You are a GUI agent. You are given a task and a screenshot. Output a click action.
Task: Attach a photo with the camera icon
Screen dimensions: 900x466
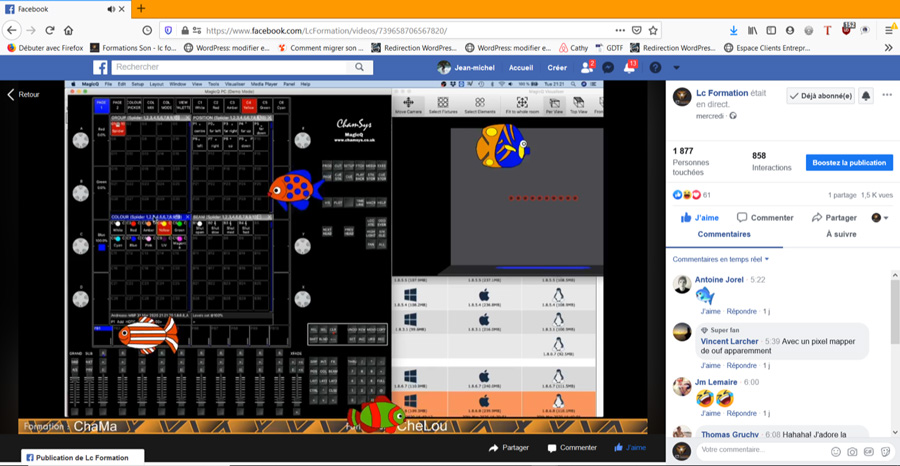tap(852, 452)
